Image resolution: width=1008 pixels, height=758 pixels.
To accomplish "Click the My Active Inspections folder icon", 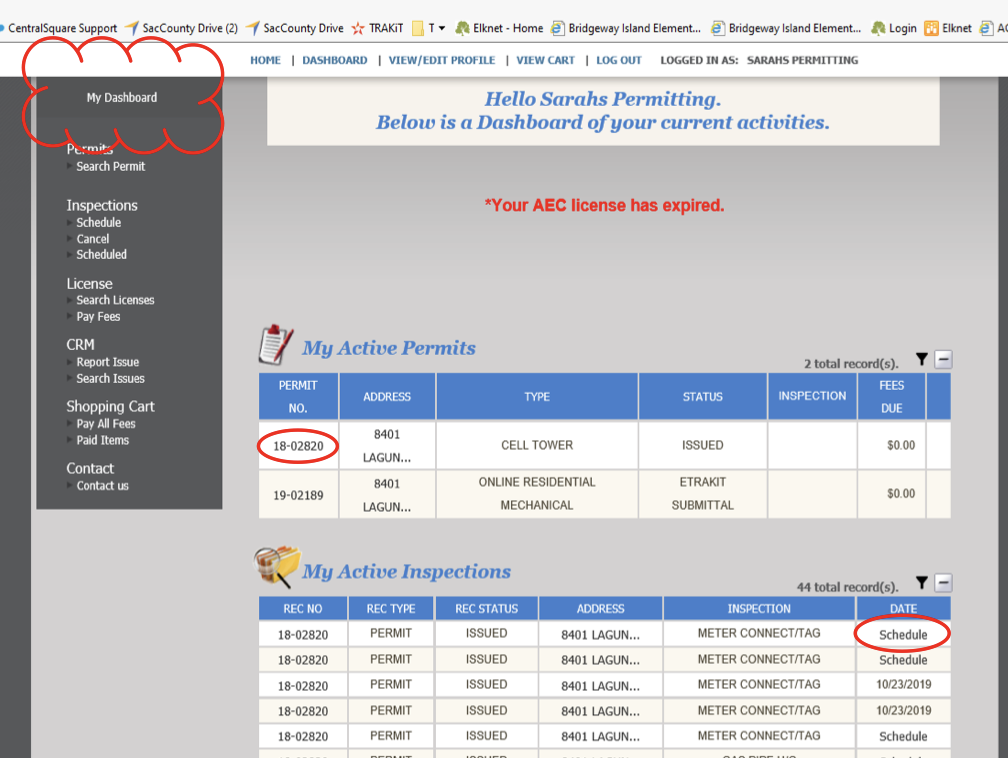I will coord(276,566).
